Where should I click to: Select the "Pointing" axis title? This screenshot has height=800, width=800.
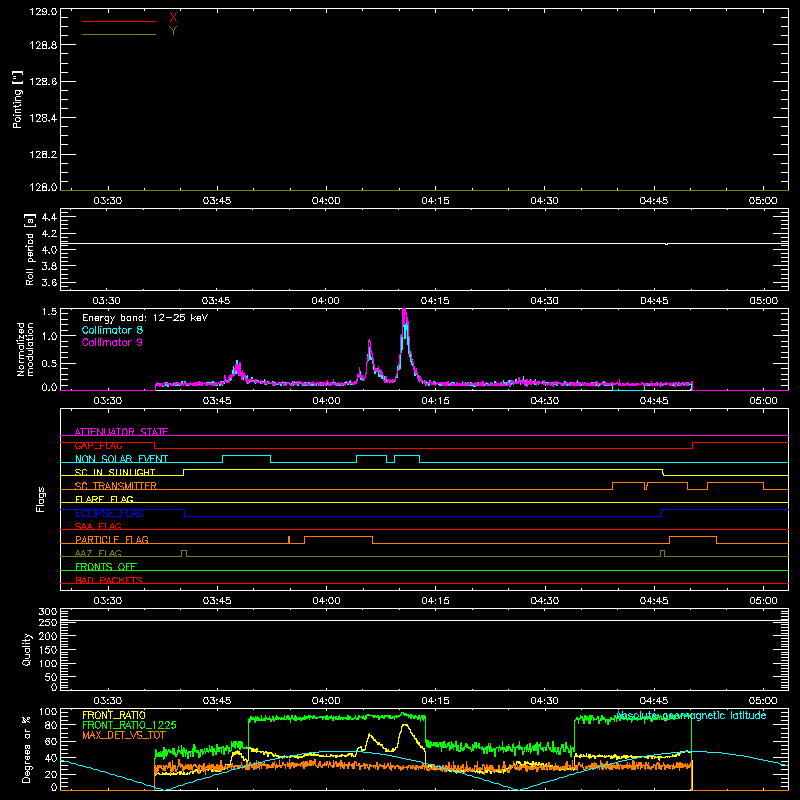[18, 100]
